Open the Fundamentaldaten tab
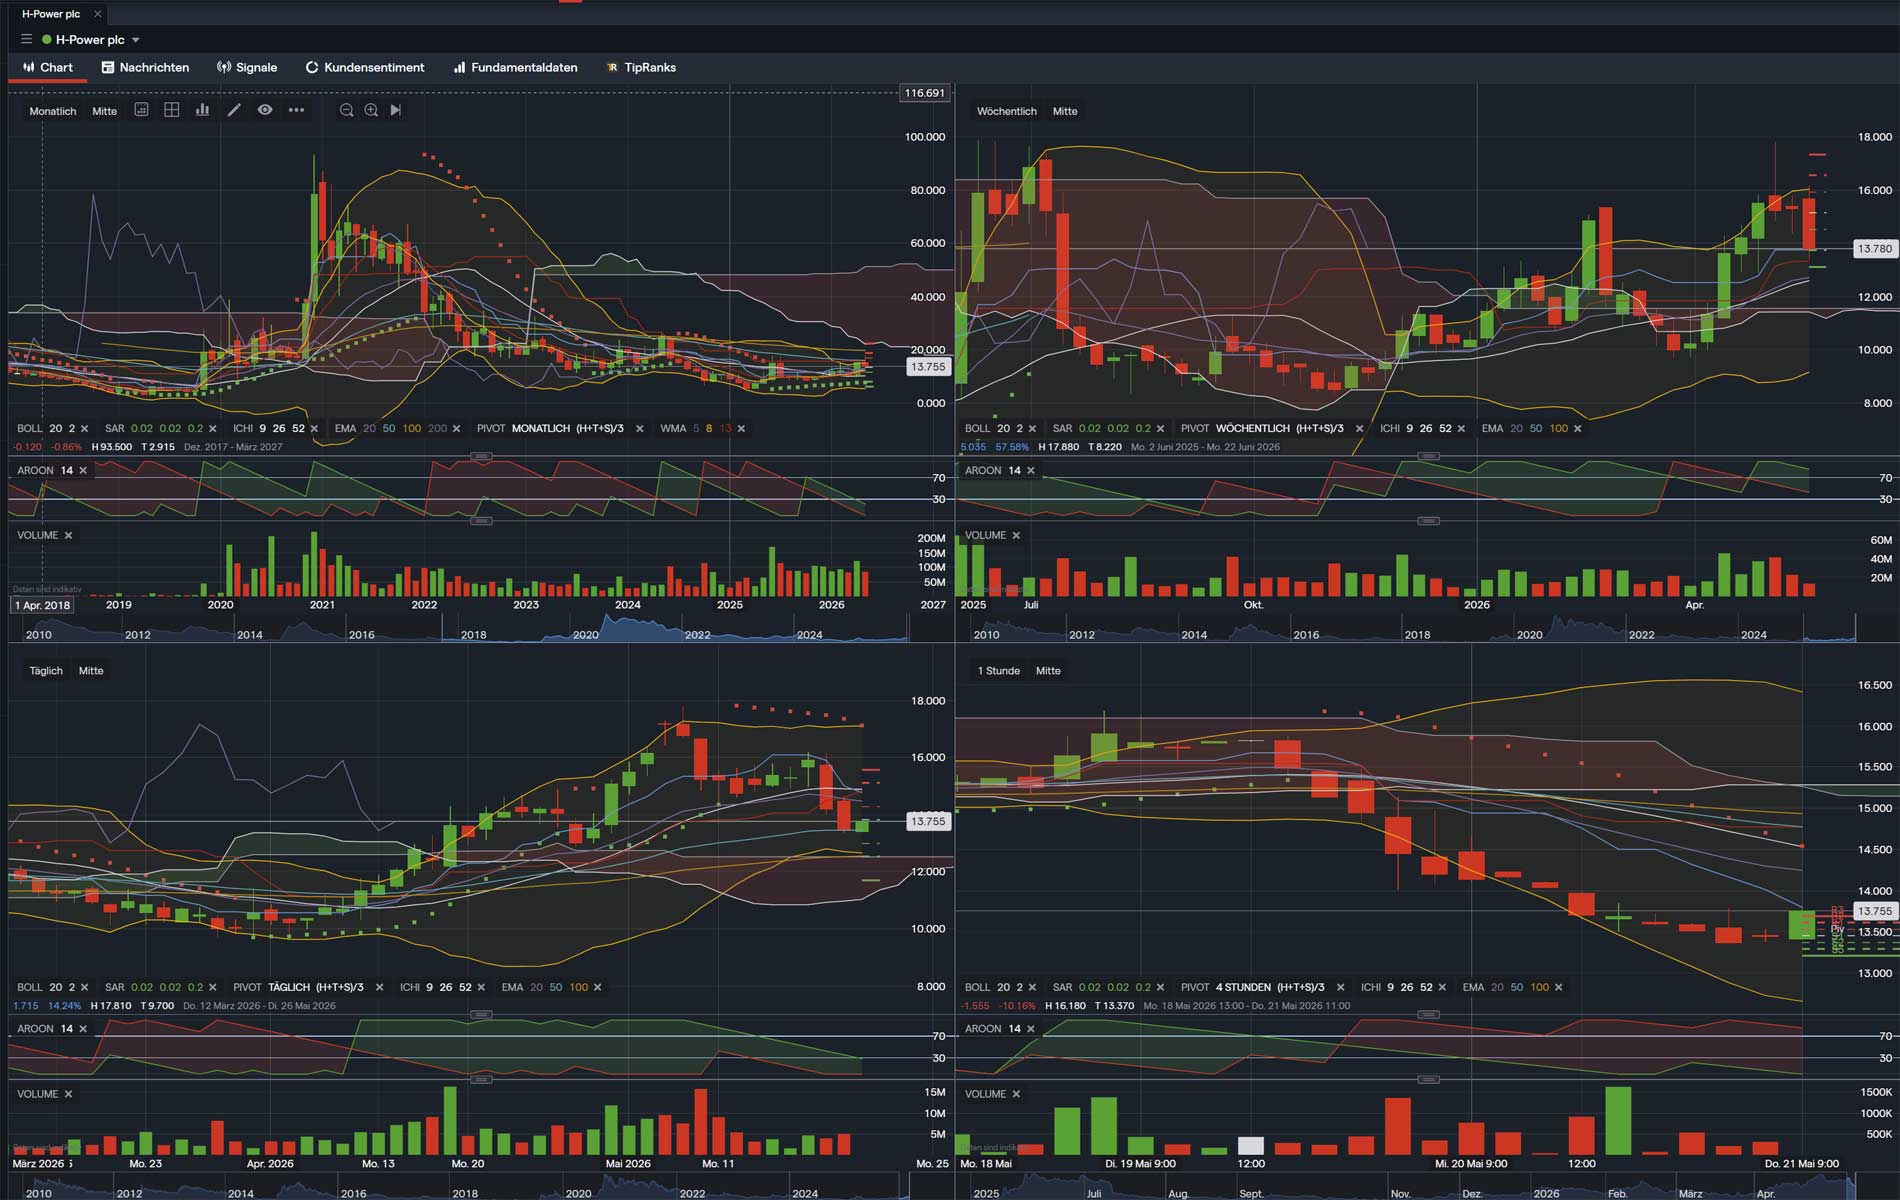This screenshot has height=1200, width=1900. 515,67
